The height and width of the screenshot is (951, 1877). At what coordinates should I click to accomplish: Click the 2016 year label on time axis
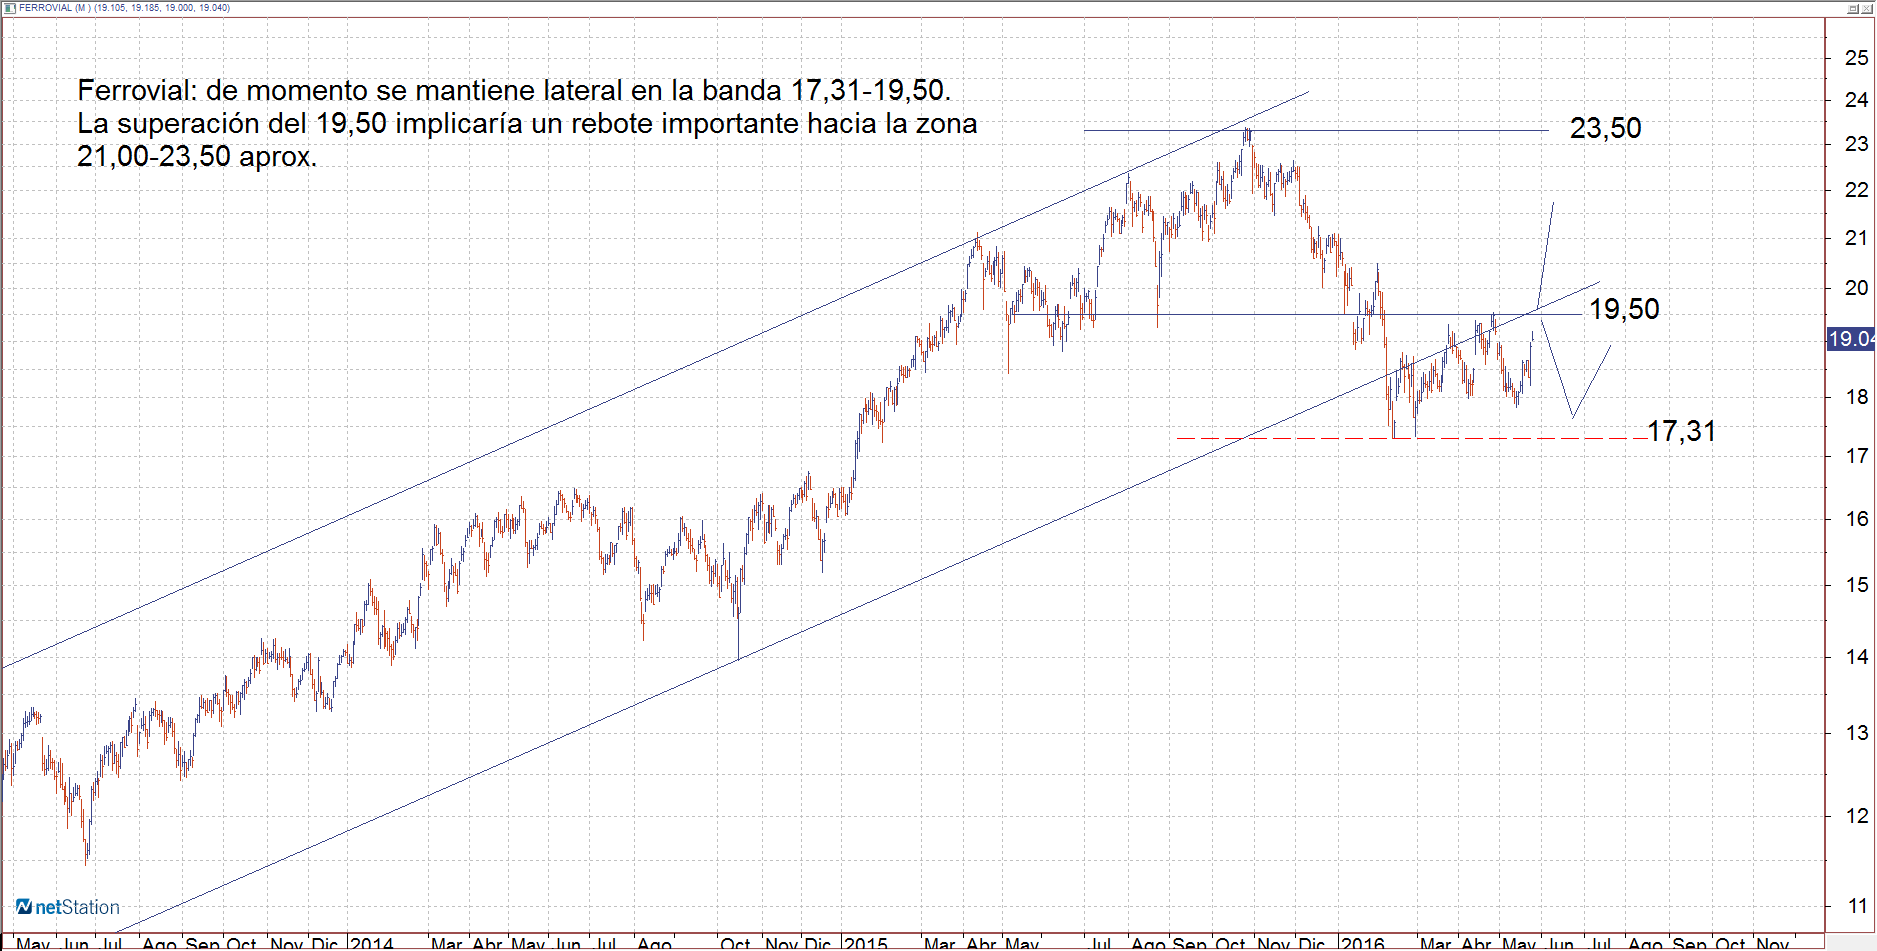[x=1363, y=943]
